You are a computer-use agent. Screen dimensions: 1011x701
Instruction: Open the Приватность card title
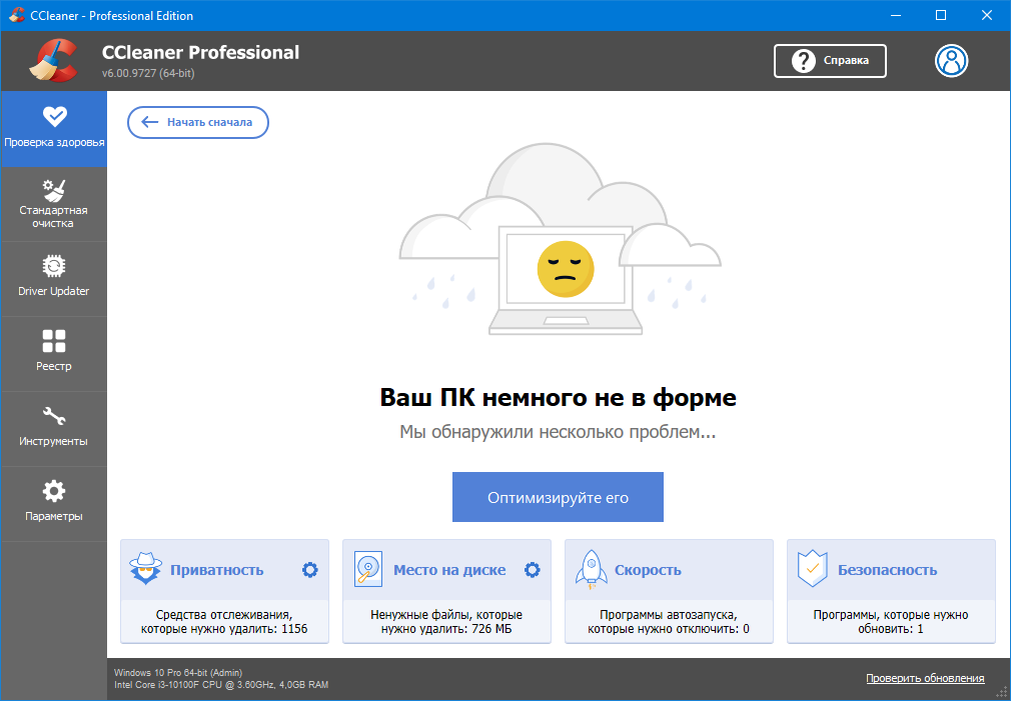click(217, 570)
